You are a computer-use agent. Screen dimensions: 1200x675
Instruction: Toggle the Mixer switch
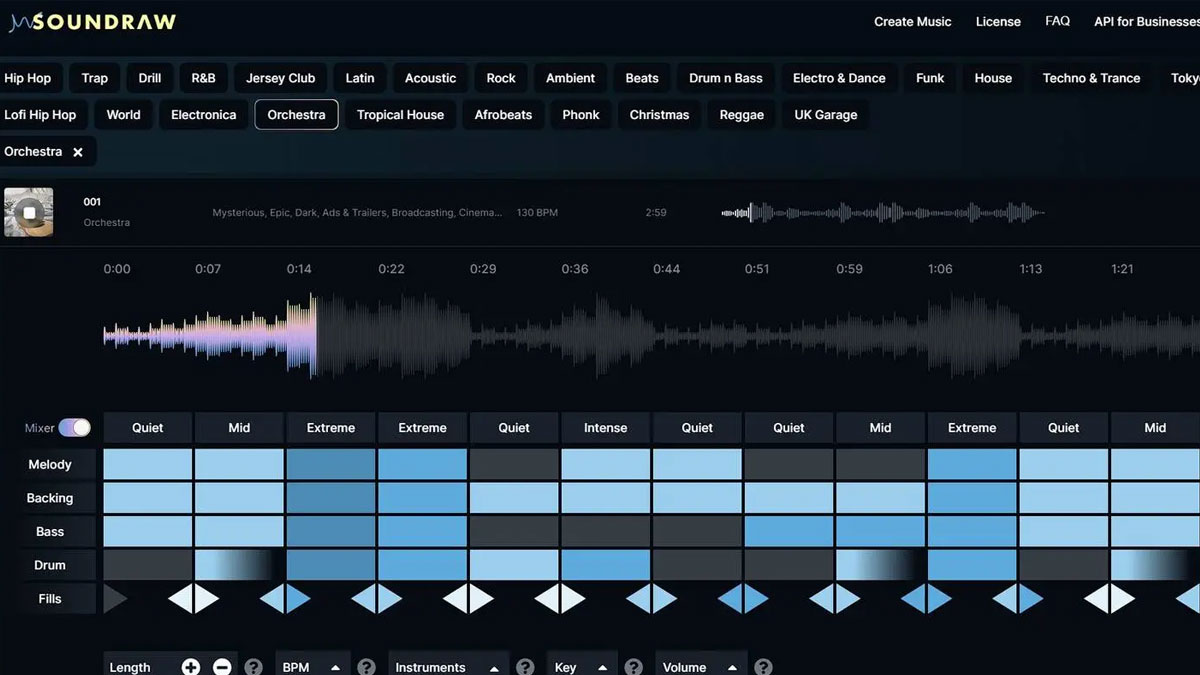(x=74, y=428)
